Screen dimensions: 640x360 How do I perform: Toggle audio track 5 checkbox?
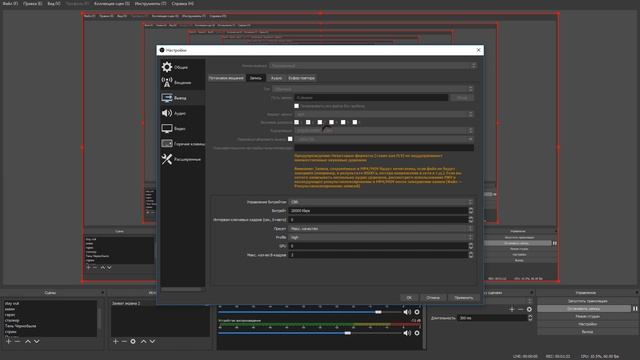(343, 122)
